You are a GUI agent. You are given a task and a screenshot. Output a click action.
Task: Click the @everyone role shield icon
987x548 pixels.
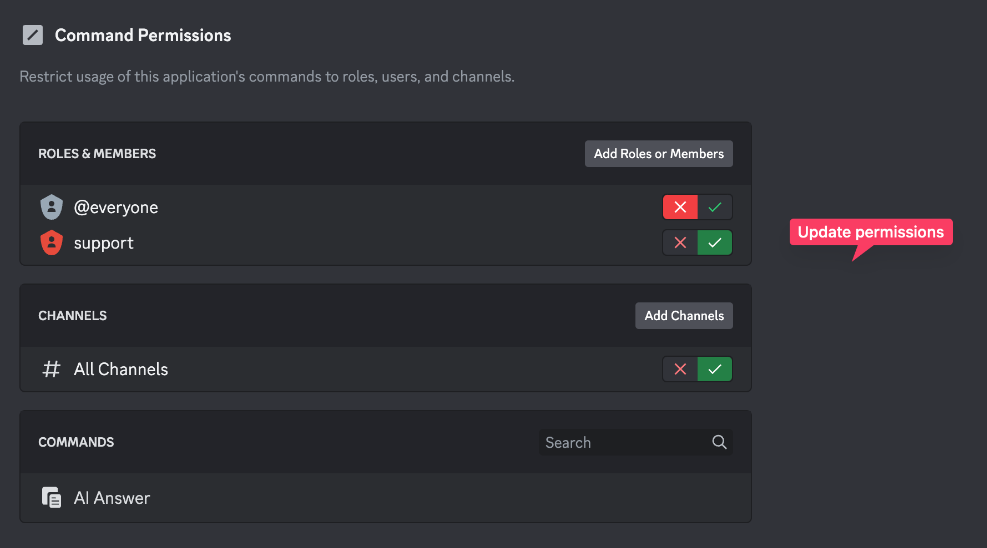click(x=52, y=207)
